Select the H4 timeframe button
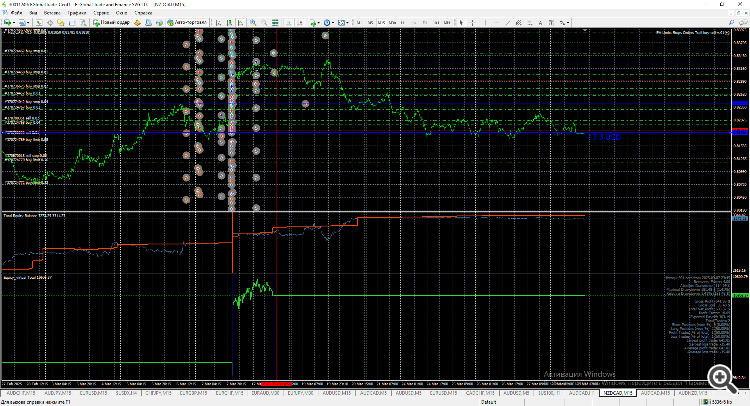 pos(414,22)
